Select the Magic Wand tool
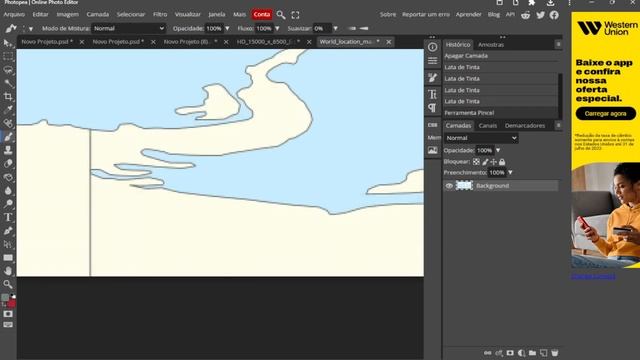Viewport: 640px width, 360px height. pos(8,83)
